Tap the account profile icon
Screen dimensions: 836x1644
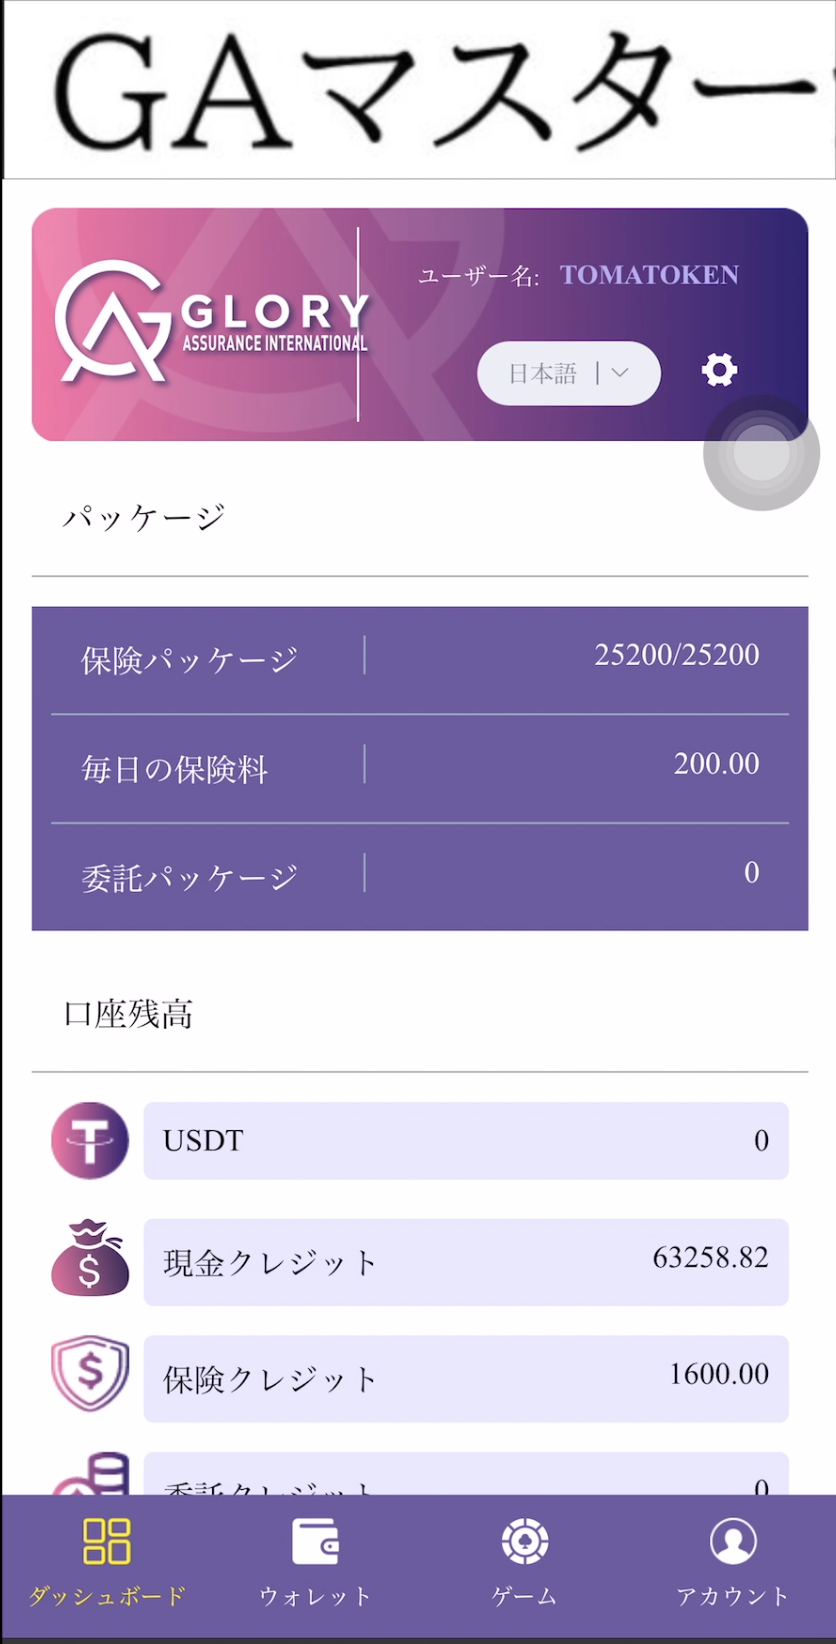(x=733, y=1541)
